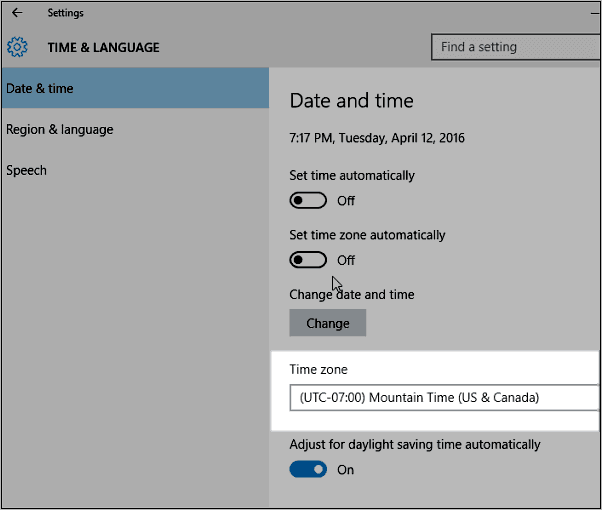This screenshot has height=510, width=602.
Task: Click the Settings window title text
Action: [x=66, y=13]
